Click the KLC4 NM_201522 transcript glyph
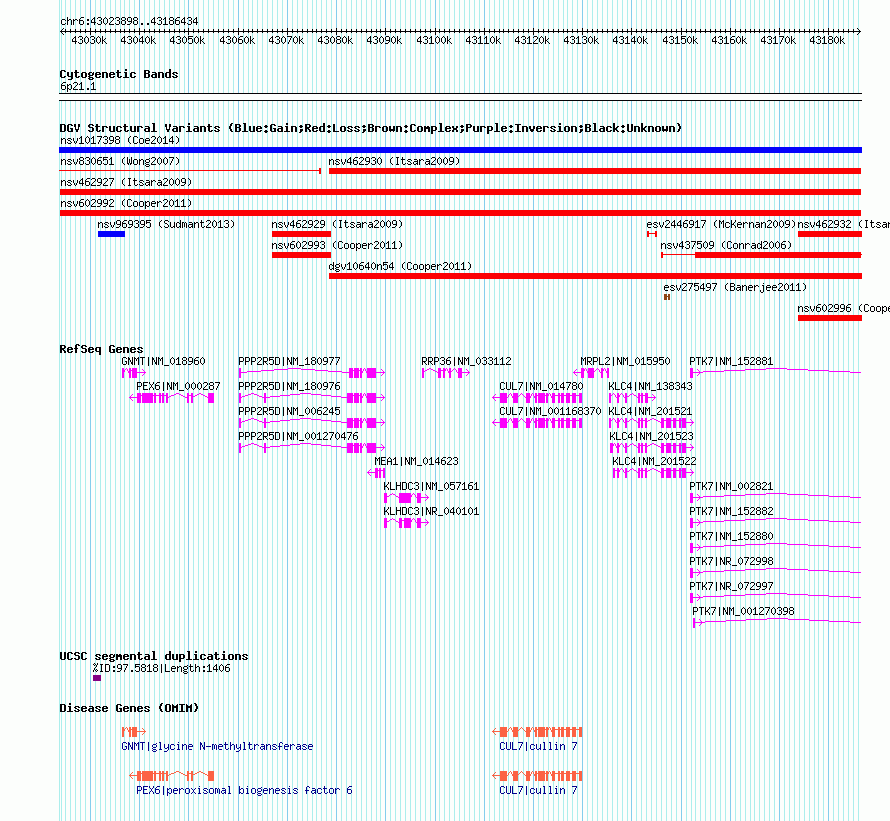This screenshot has width=890, height=821. click(653, 473)
